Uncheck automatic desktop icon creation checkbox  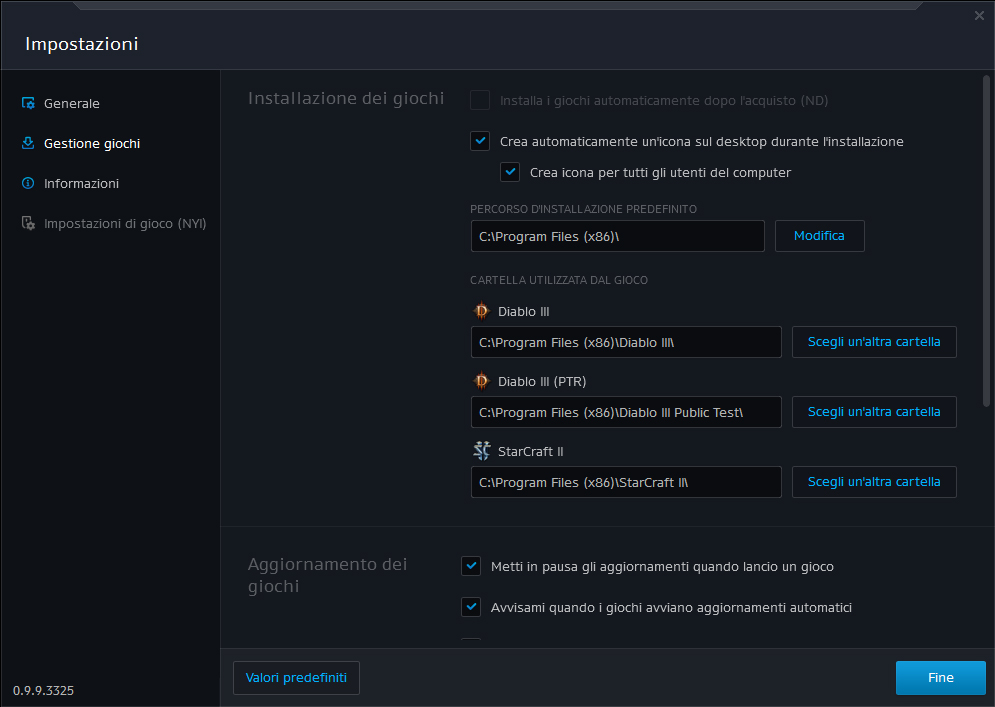coord(480,141)
